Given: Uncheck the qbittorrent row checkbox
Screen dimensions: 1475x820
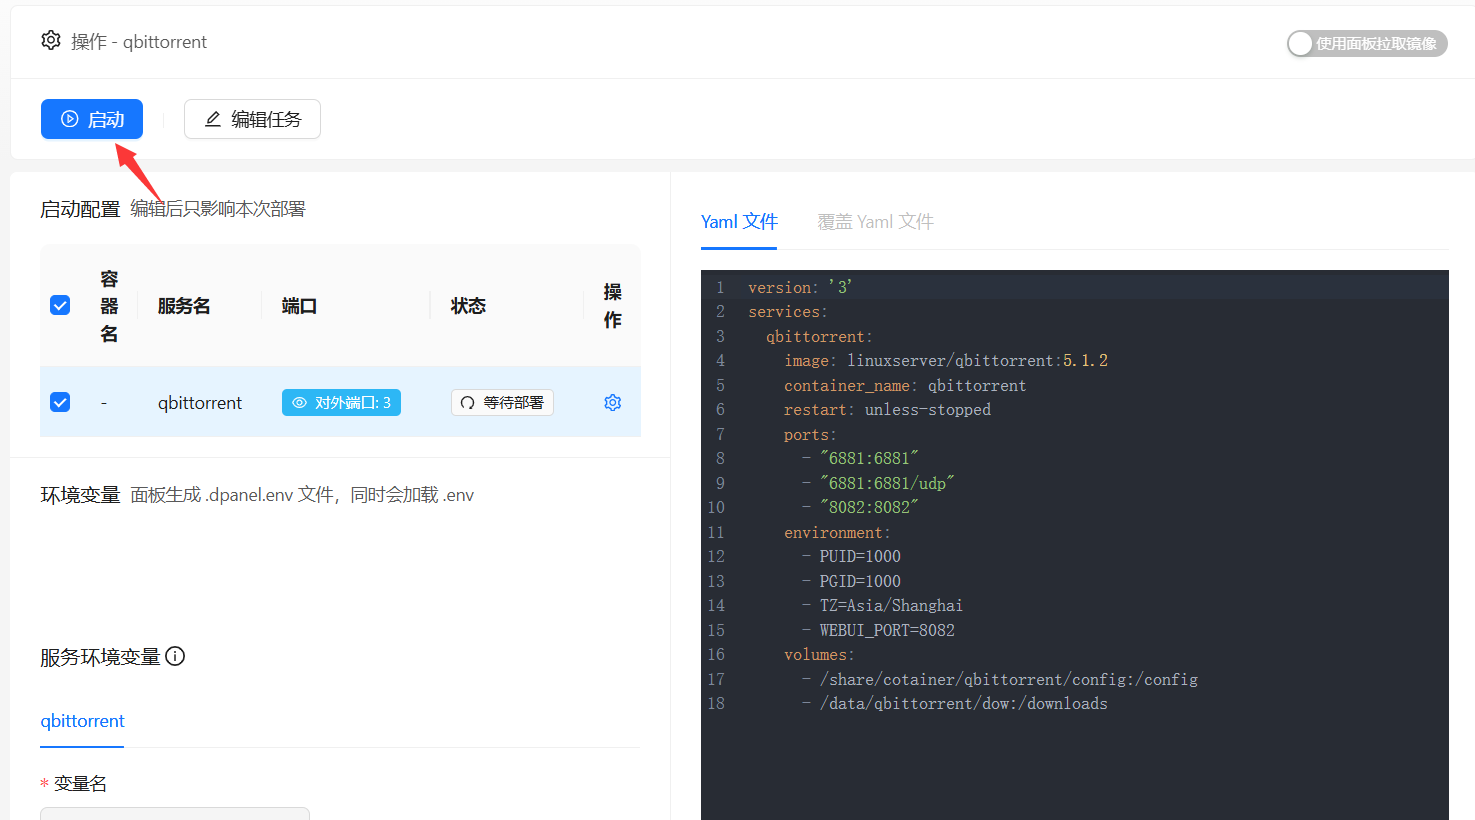Looking at the screenshot, I should 60,402.
